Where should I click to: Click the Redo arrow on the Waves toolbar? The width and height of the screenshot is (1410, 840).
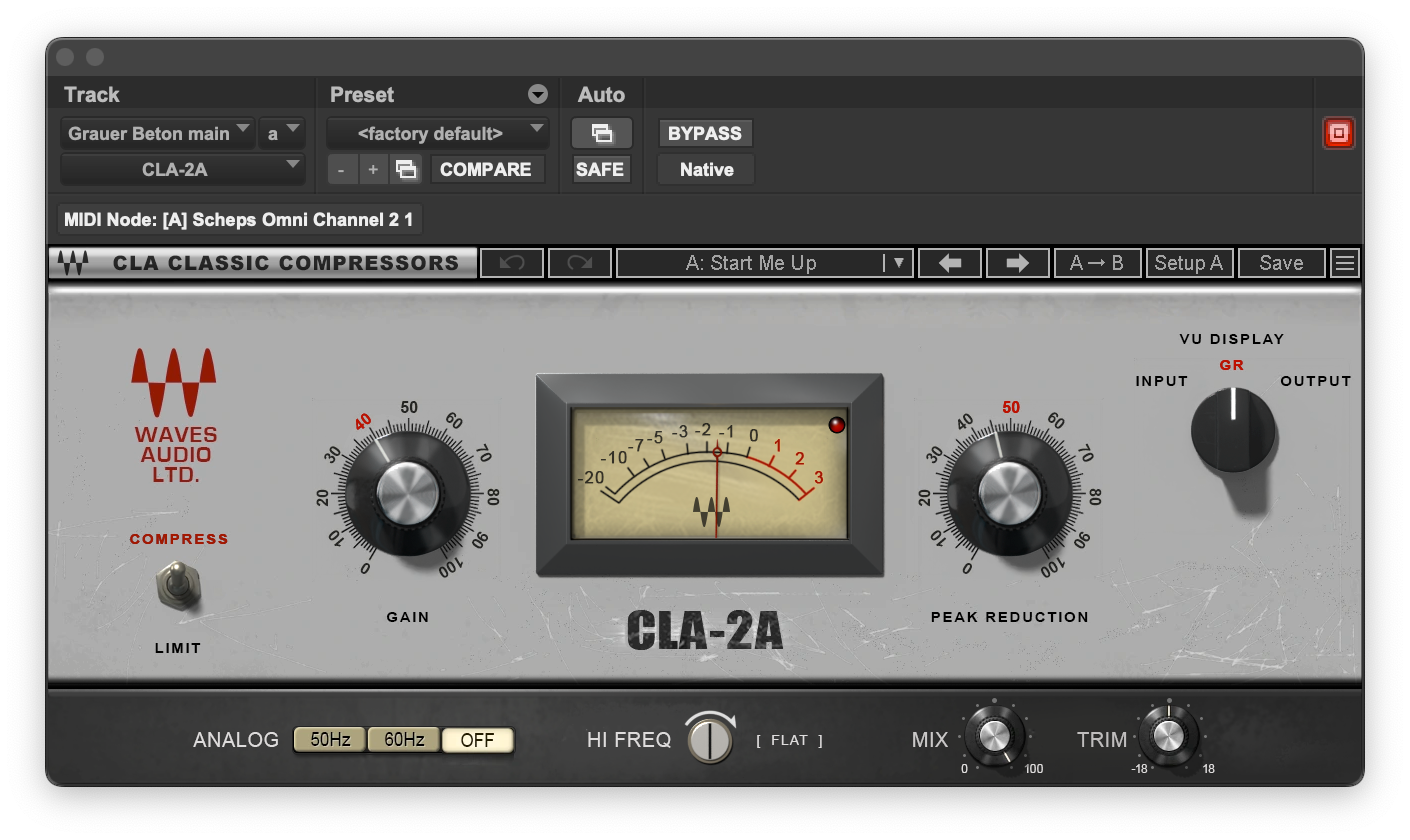(578, 262)
